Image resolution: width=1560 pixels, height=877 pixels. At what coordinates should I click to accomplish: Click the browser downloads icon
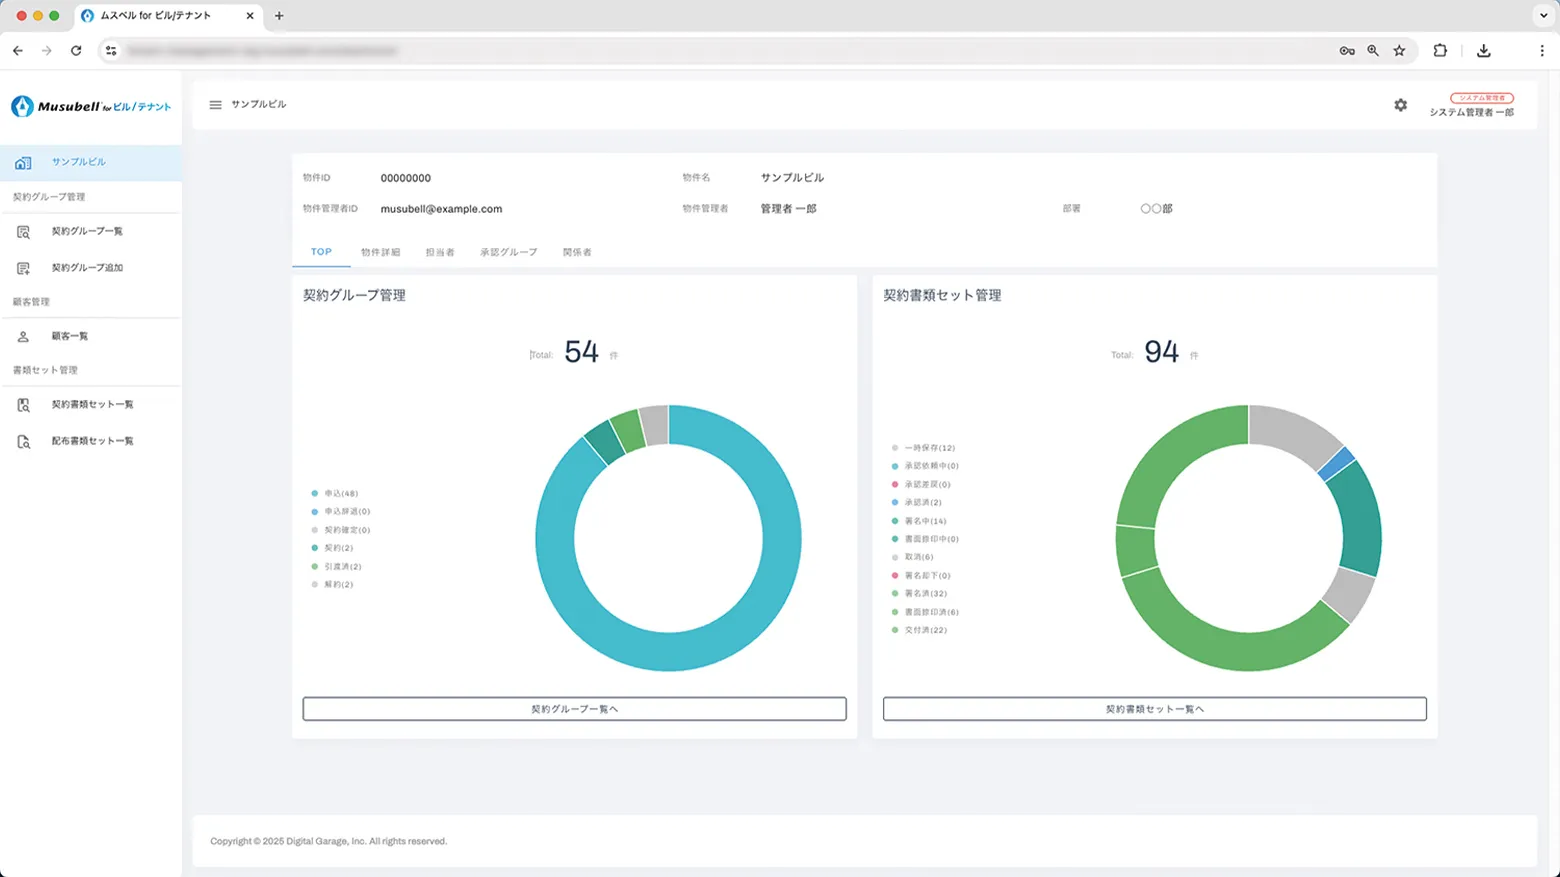coord(1483,51)
